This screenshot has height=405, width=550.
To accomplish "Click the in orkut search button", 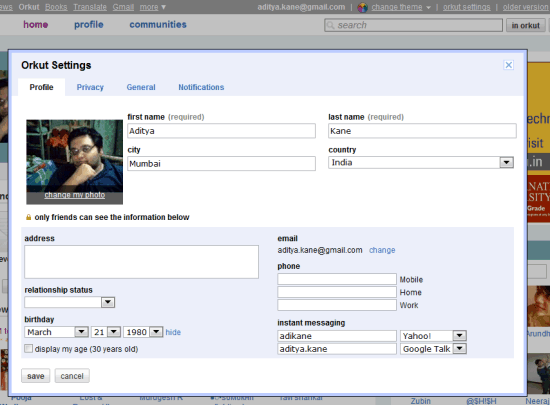I will (525, 25).
